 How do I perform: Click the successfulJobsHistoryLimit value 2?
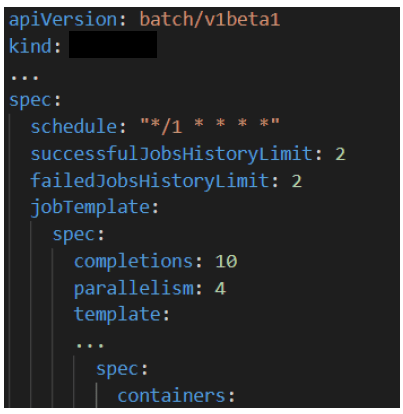coord(340,154)
